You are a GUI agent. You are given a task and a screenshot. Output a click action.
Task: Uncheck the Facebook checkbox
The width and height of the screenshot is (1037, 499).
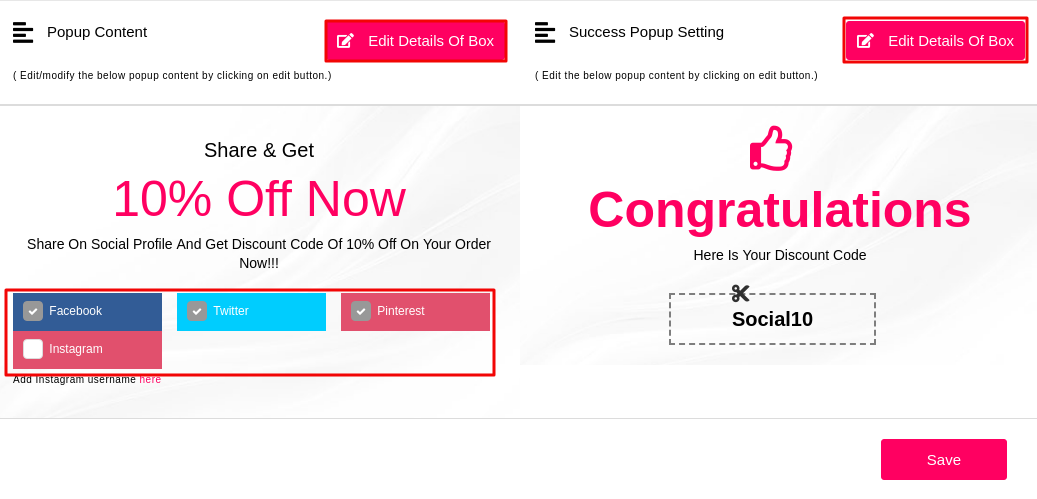point(33,311)
